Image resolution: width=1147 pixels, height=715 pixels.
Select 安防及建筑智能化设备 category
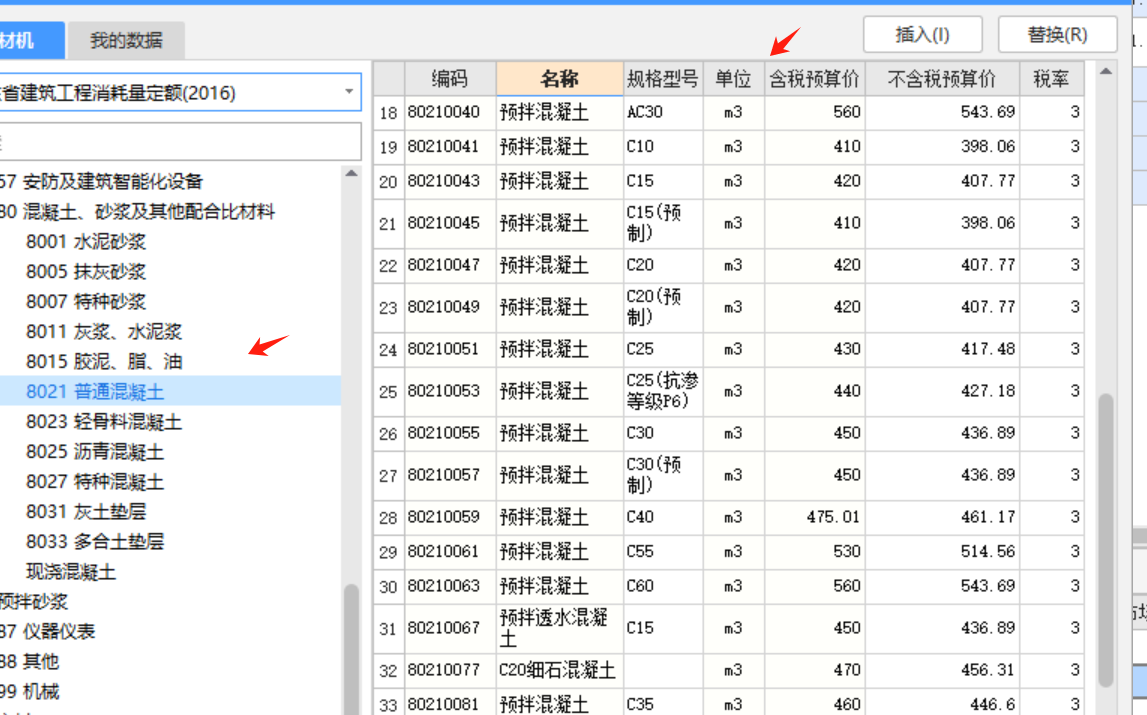[101, 181]
